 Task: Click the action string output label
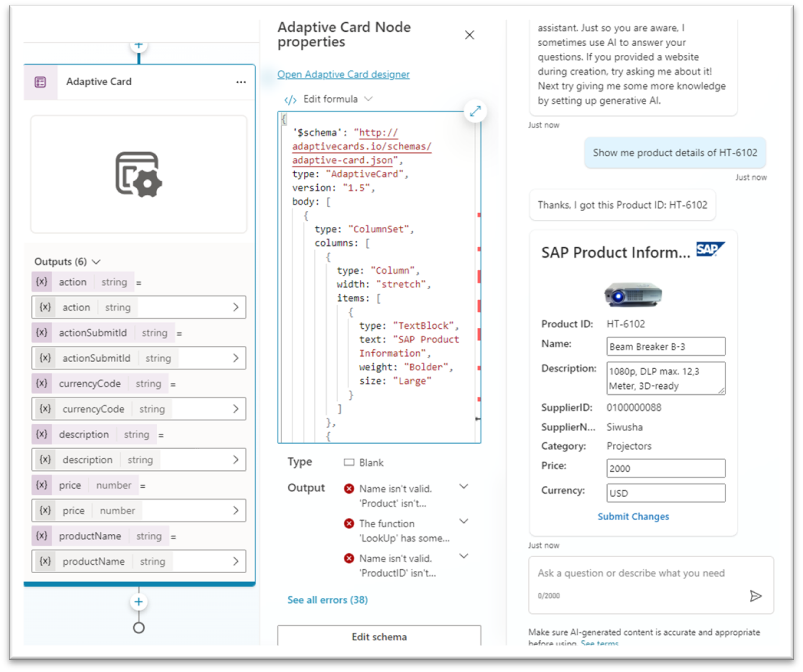pyautogui.click(x=83, y=282)
